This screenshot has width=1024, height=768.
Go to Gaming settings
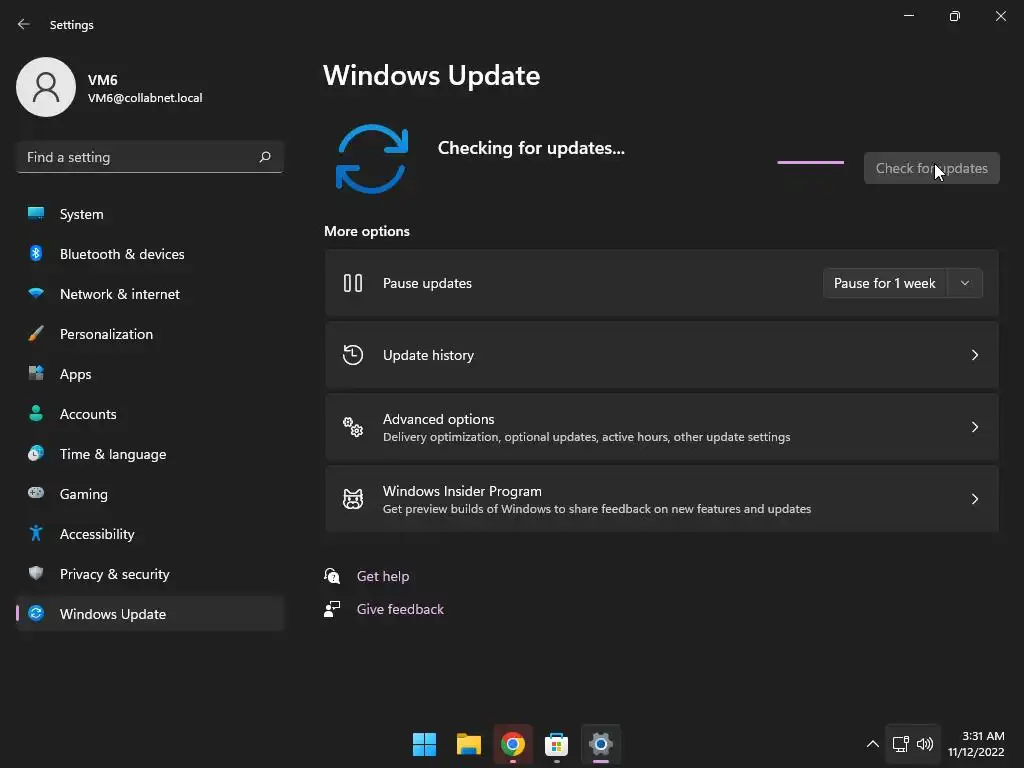tap(150, 494)
